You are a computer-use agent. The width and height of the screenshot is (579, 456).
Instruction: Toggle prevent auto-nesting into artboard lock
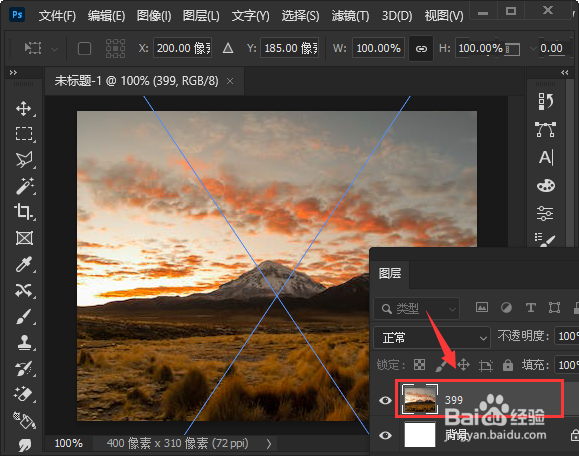[486, 365]
